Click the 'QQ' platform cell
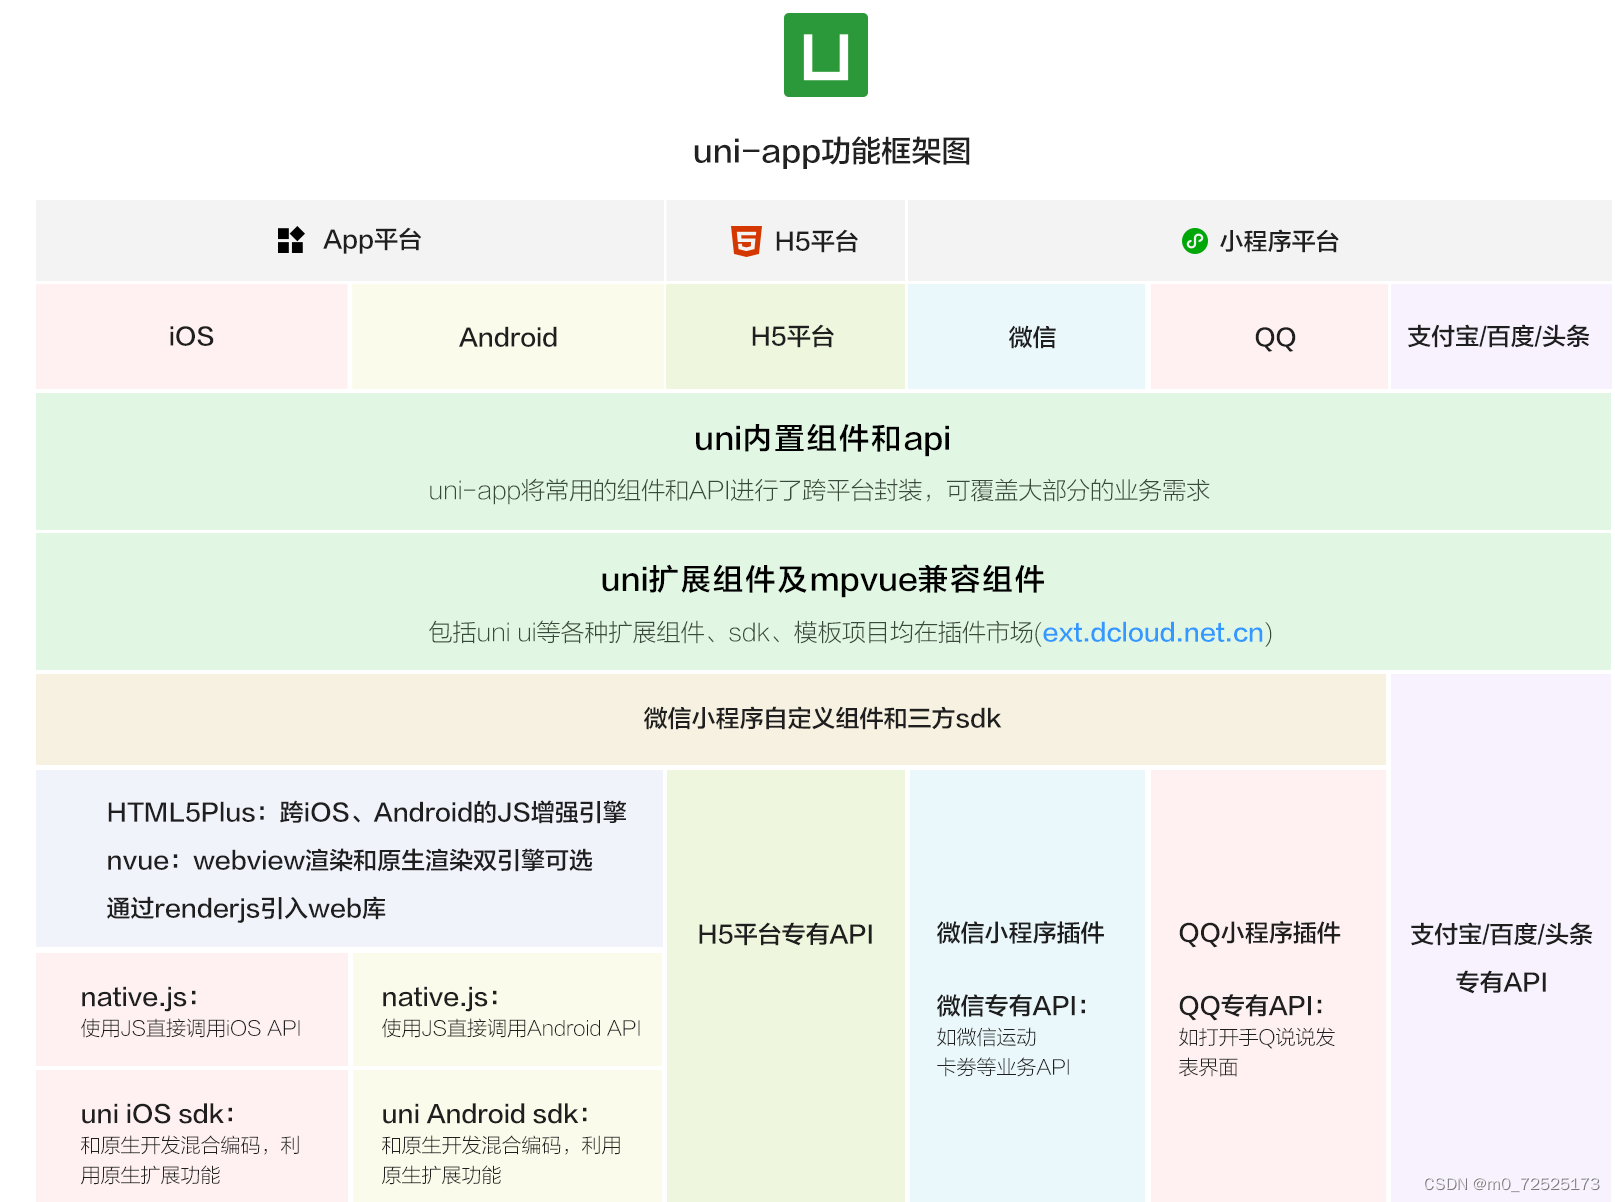 click(1269, 336)
